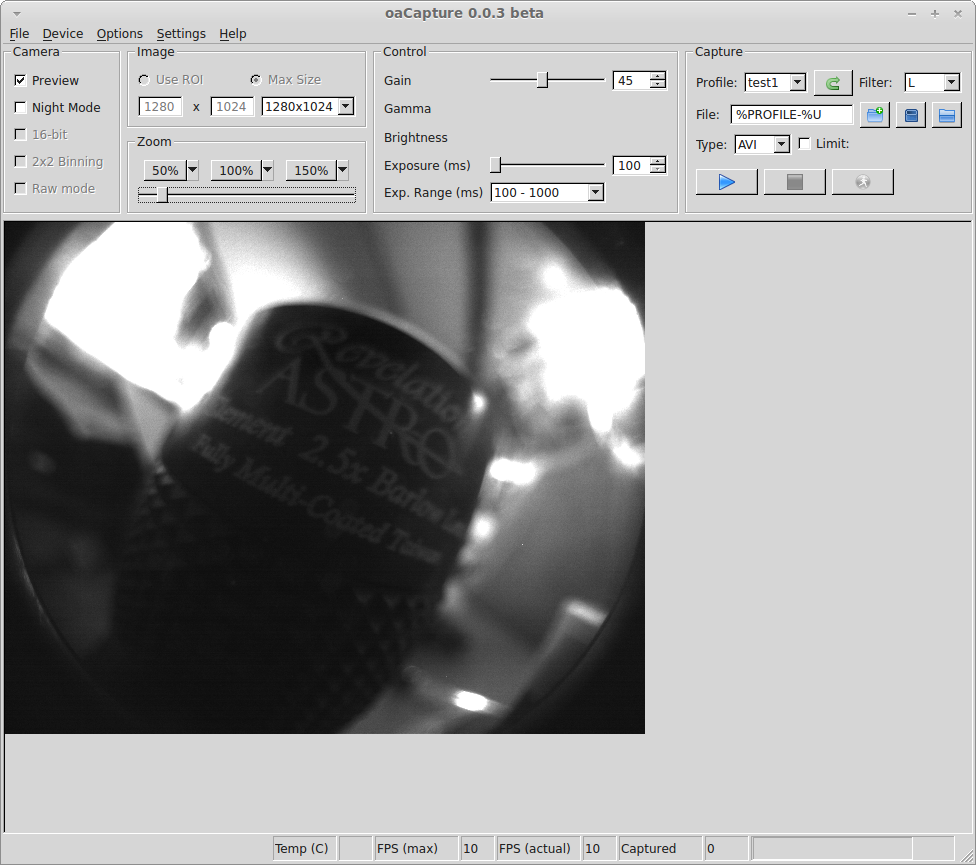Viewport: 976px width, 865px height.
Task: Open the 150% zoom dropdown arrow
Action: [342, 170]
